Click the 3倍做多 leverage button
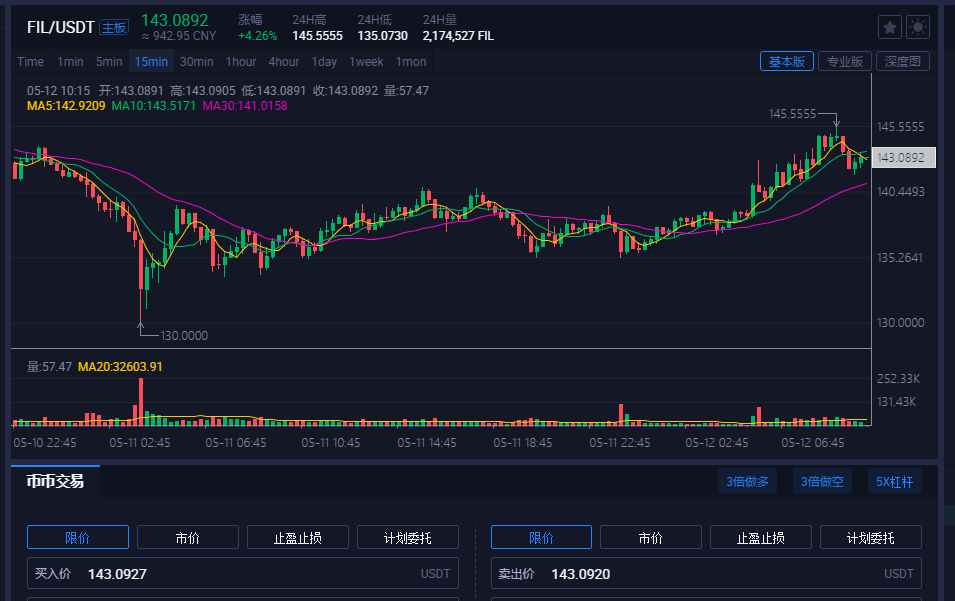The width and height of the screenshot is (955, 601). (x=746, y=481)
